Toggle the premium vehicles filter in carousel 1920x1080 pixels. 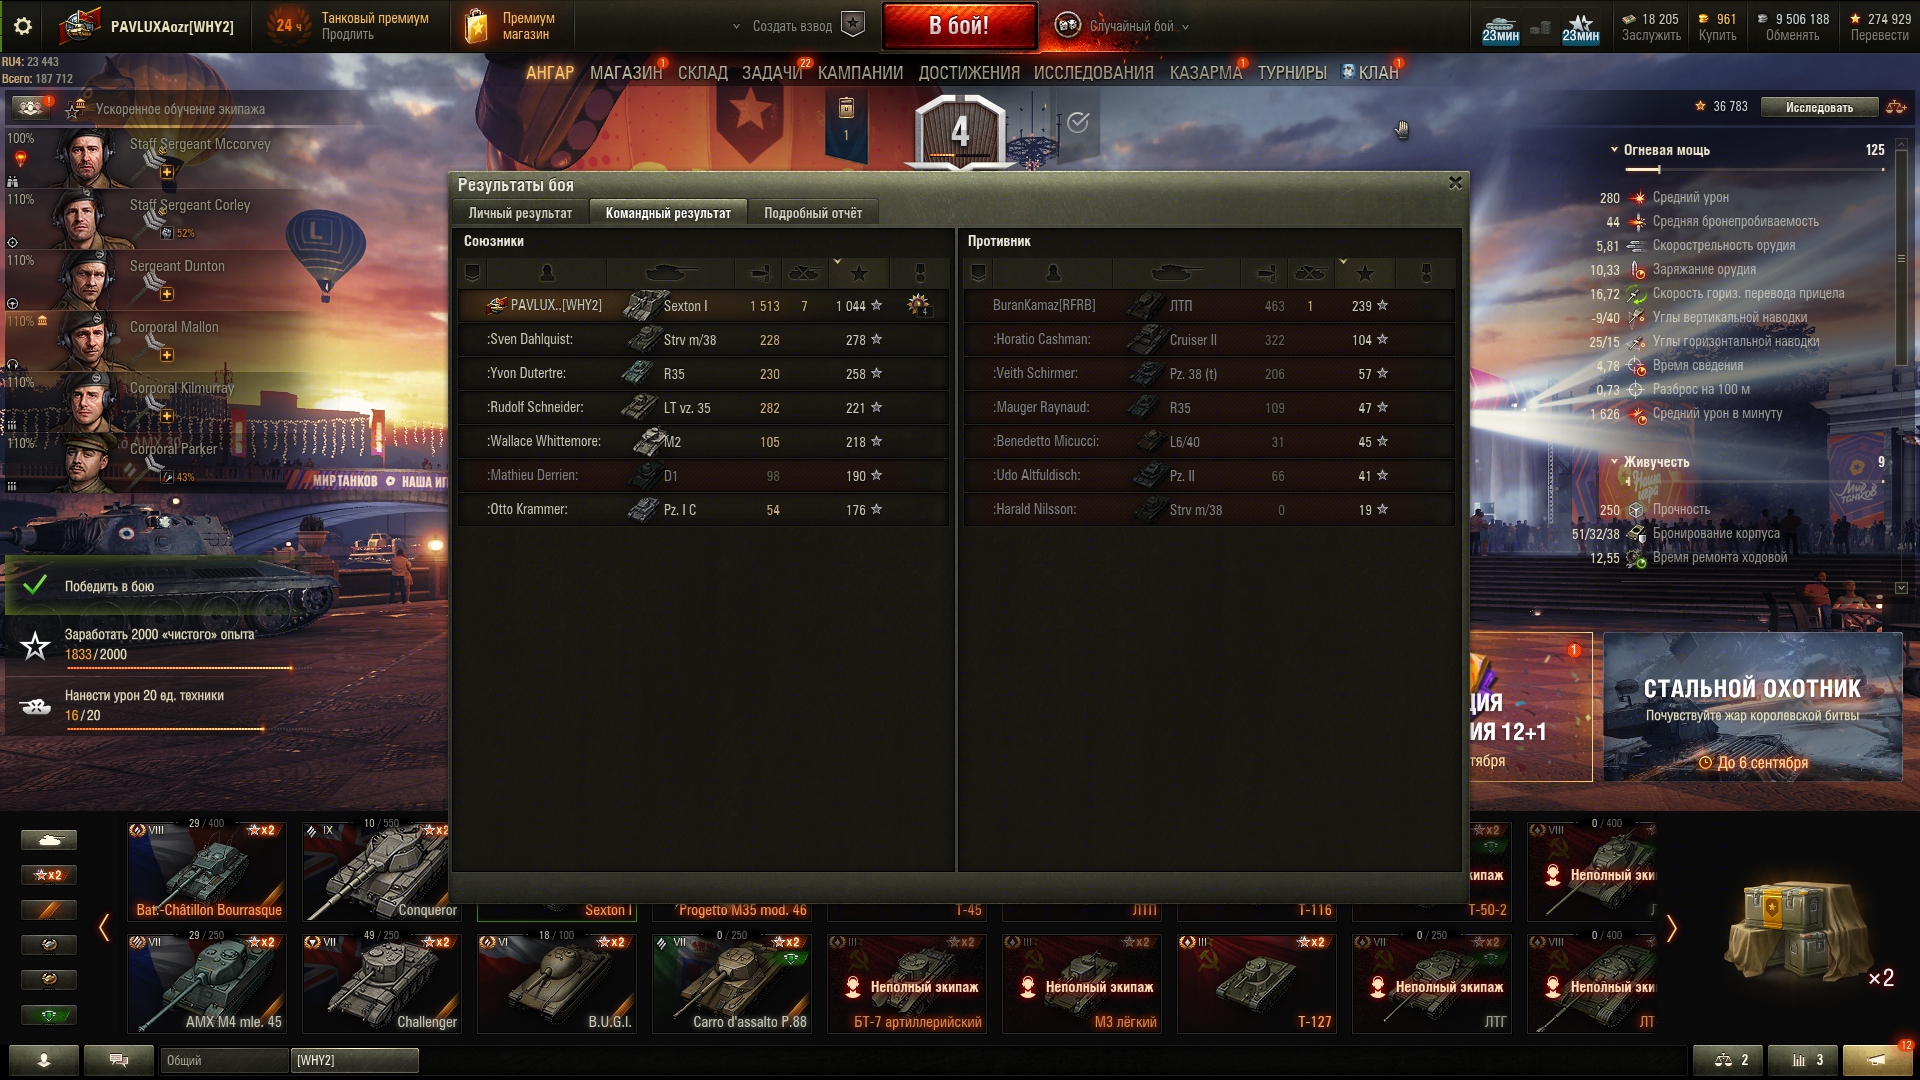(x=49, y=910)
